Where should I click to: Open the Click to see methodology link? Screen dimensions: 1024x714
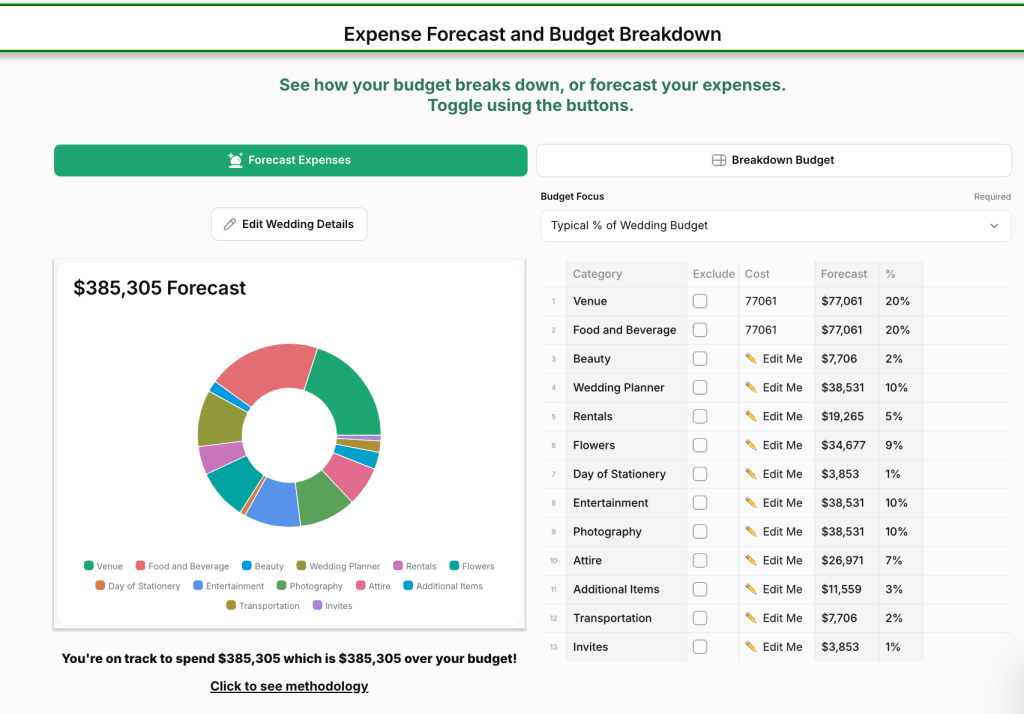[x=289, y=686]
